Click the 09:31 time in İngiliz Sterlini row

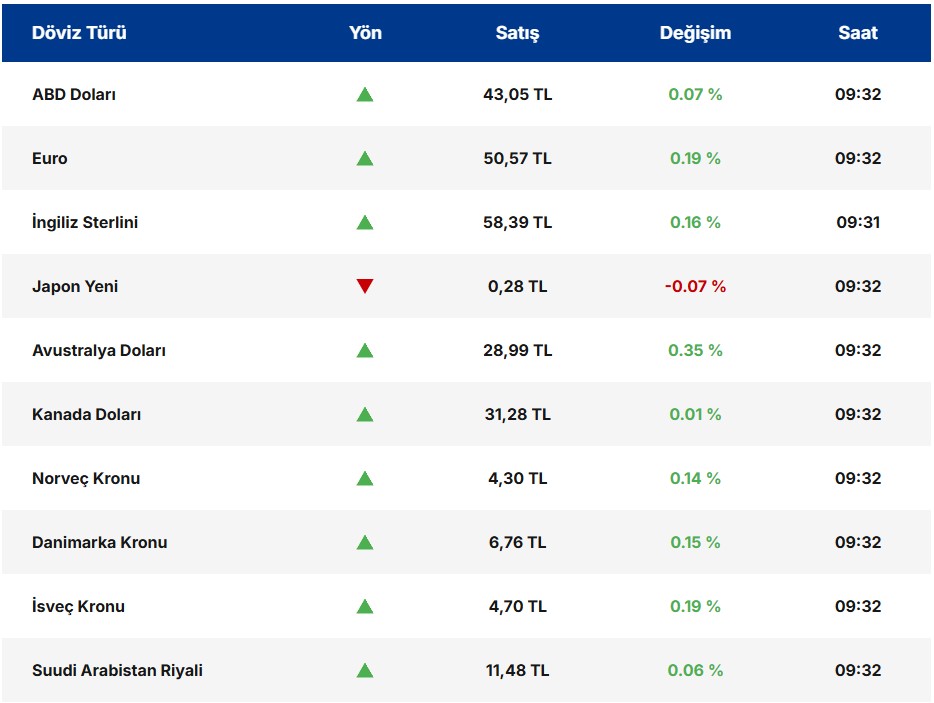point(858,223)
